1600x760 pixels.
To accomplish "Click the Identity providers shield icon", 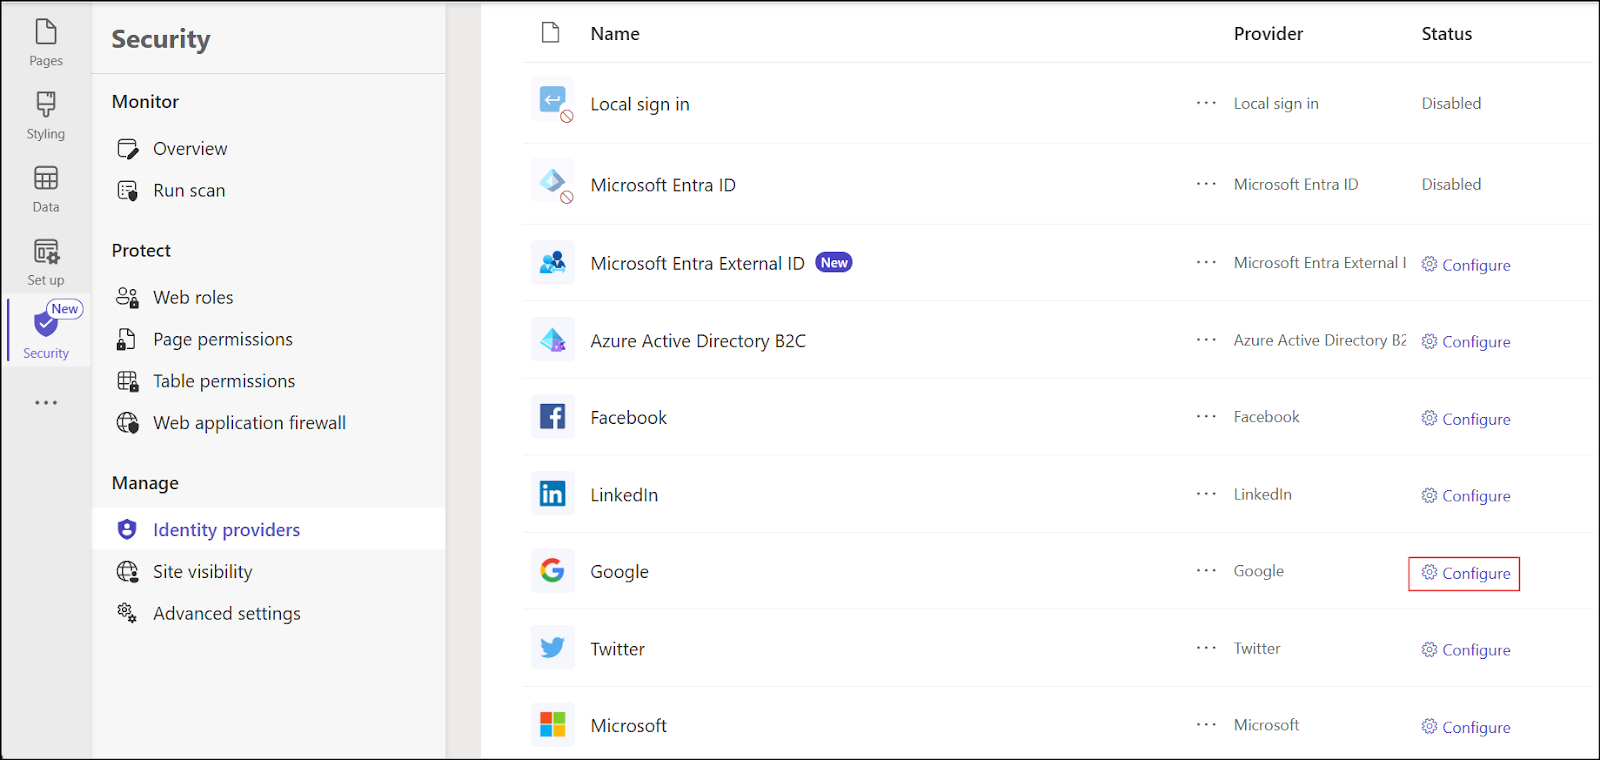I will [127, 529].
